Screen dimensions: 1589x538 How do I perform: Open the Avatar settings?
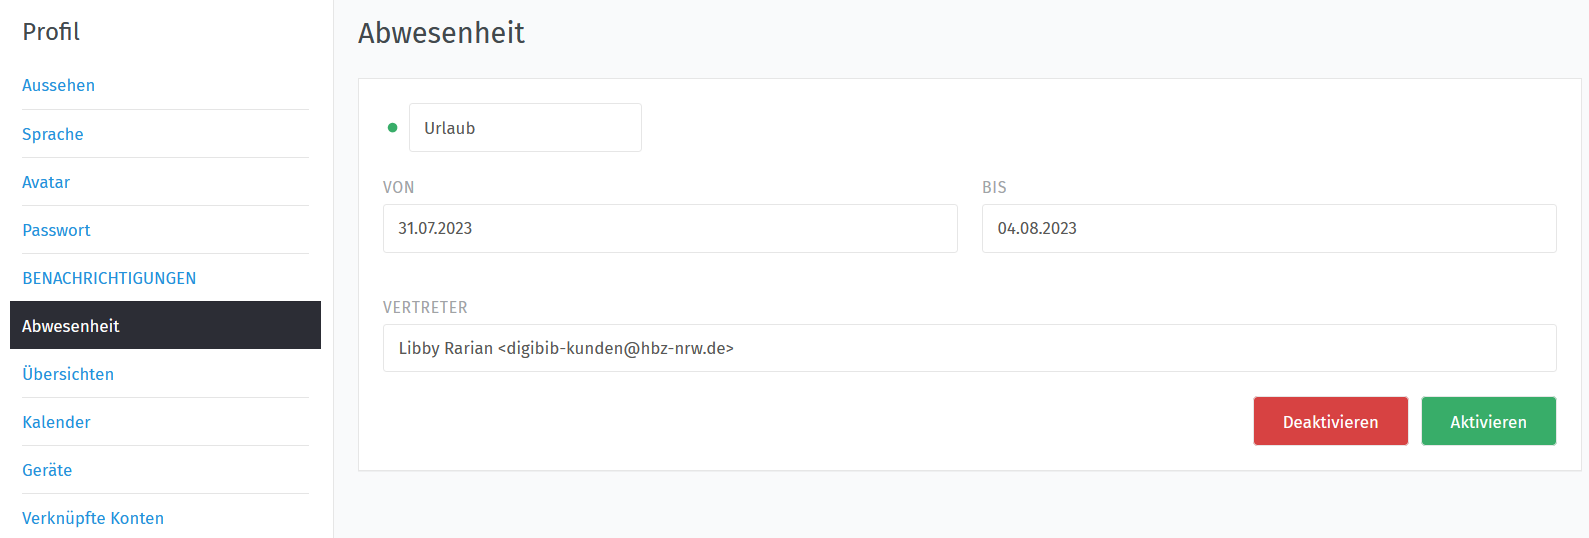click(46, 182)
